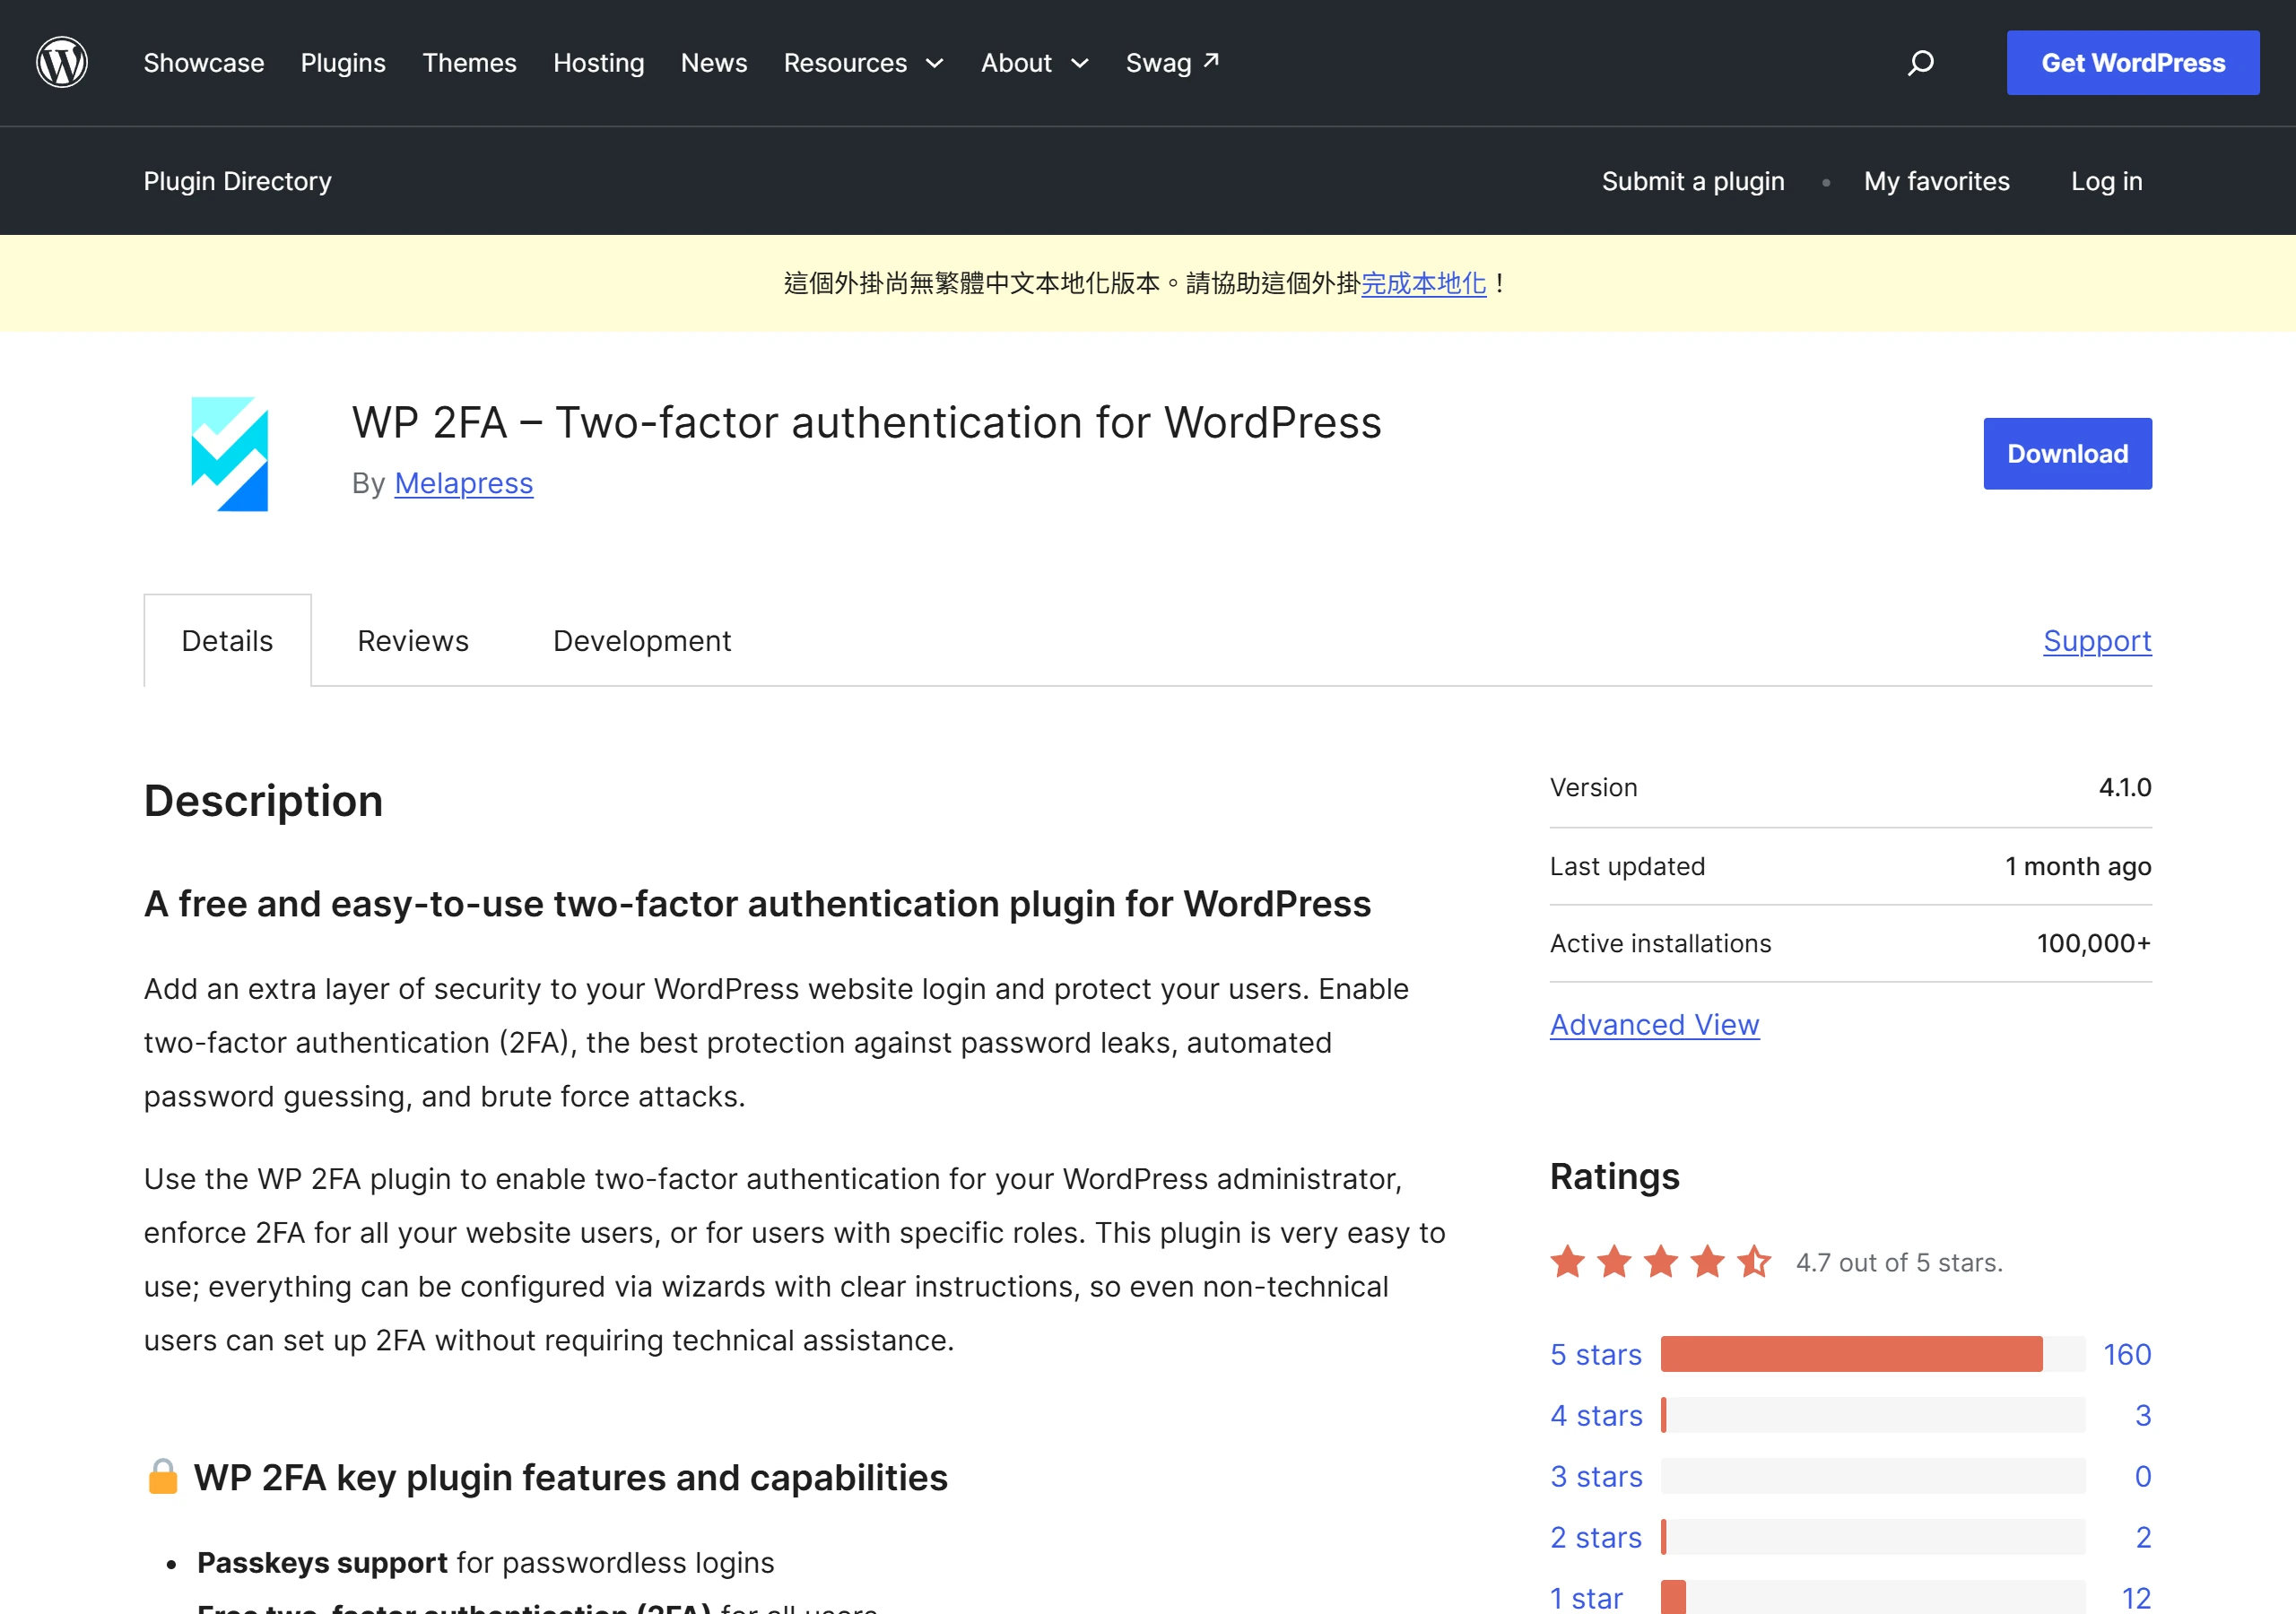2296x1614 pixels.
Task: Open the Plugin Directory link
Action: pos(237,181)
